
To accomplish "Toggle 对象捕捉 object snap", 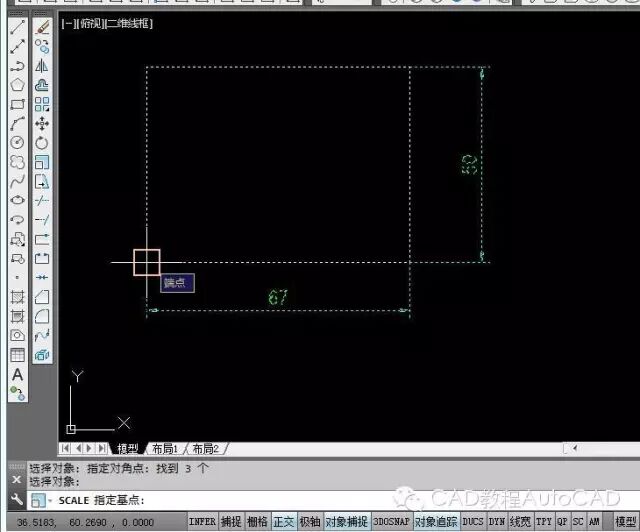I will pos(347,521).
